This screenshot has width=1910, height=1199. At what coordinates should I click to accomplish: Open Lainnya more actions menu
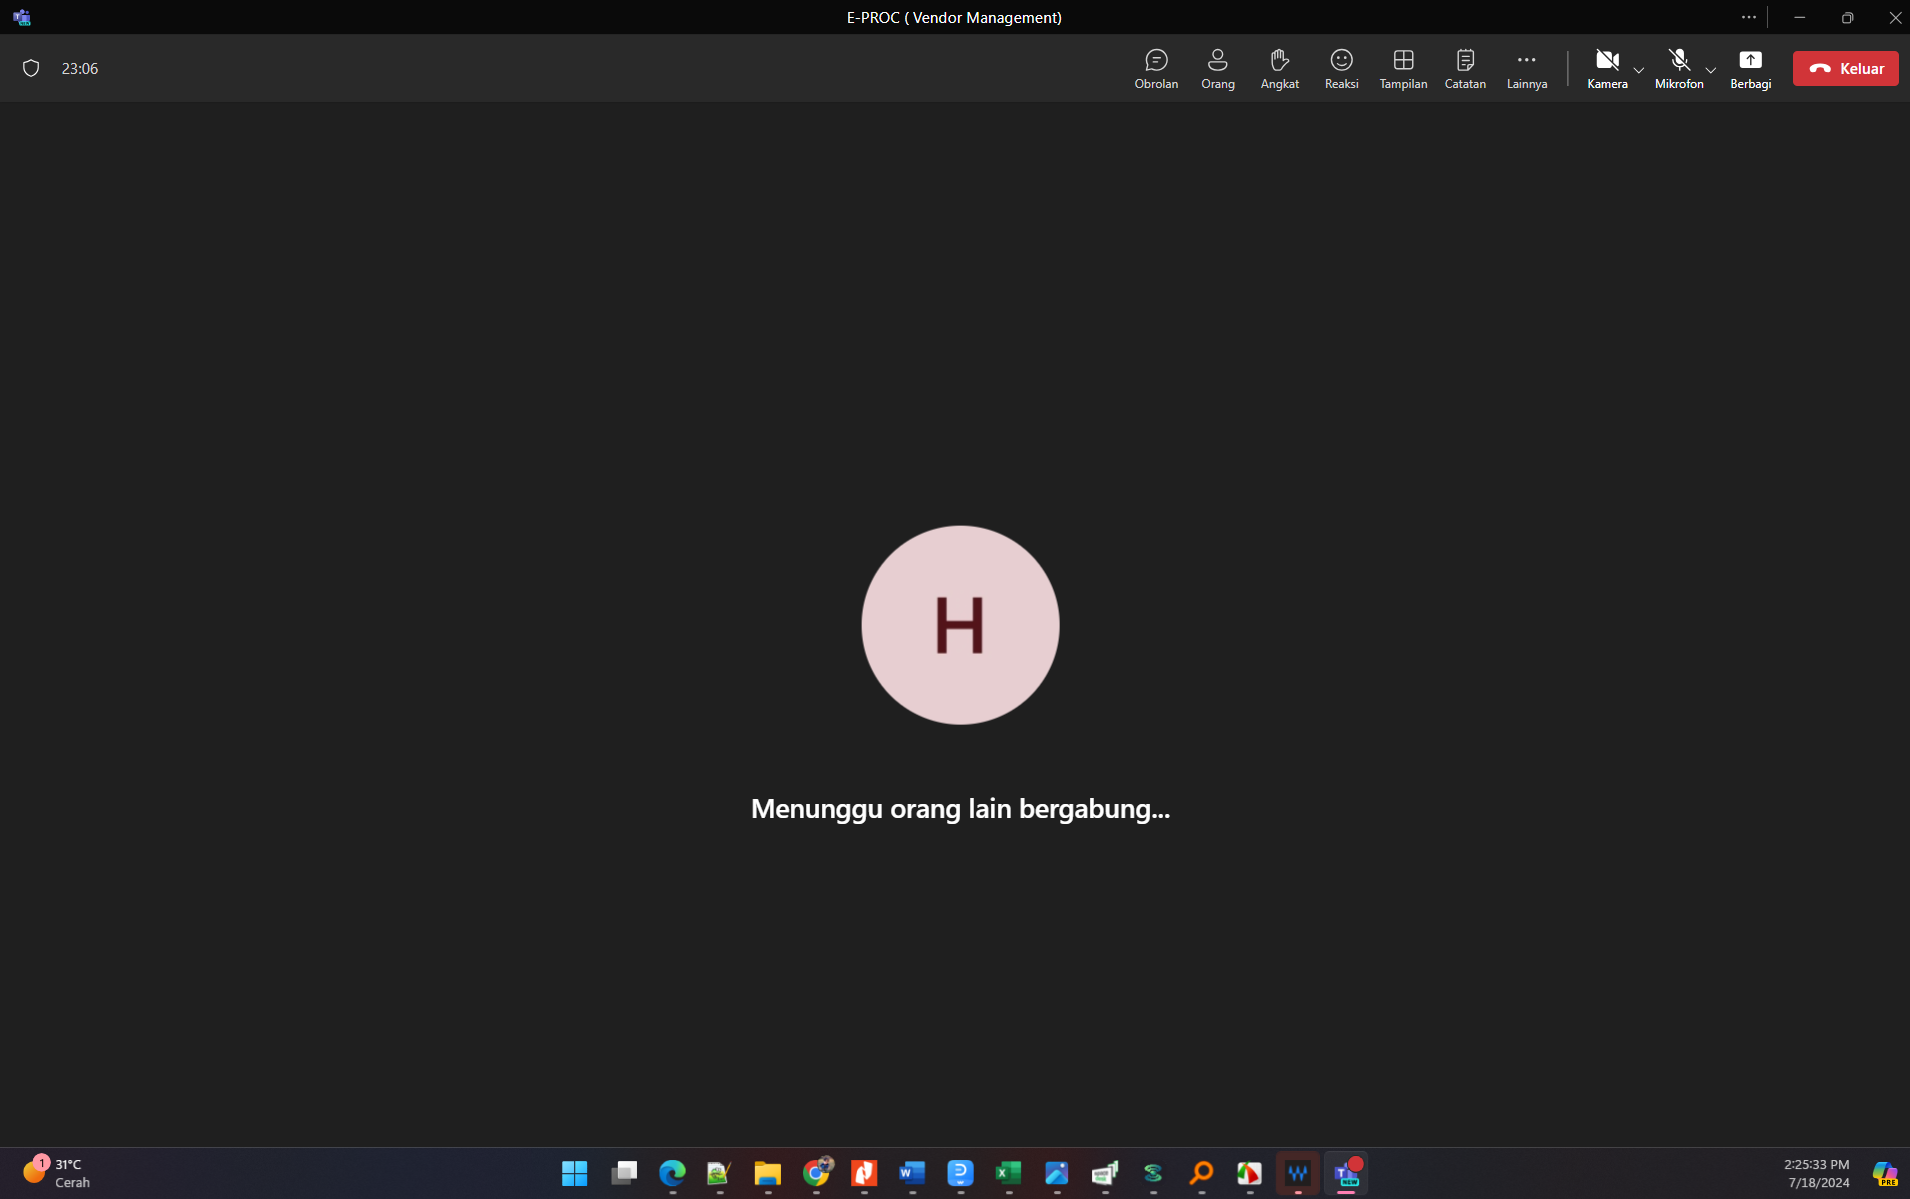click(1526, 68)
